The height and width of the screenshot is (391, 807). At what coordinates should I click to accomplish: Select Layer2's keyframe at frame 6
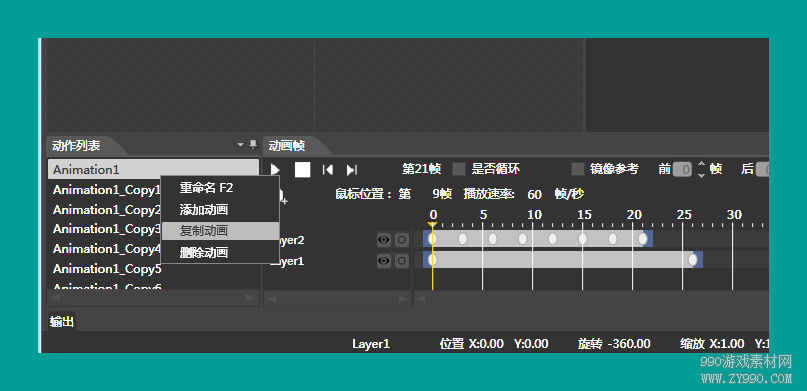pos(493,239)
